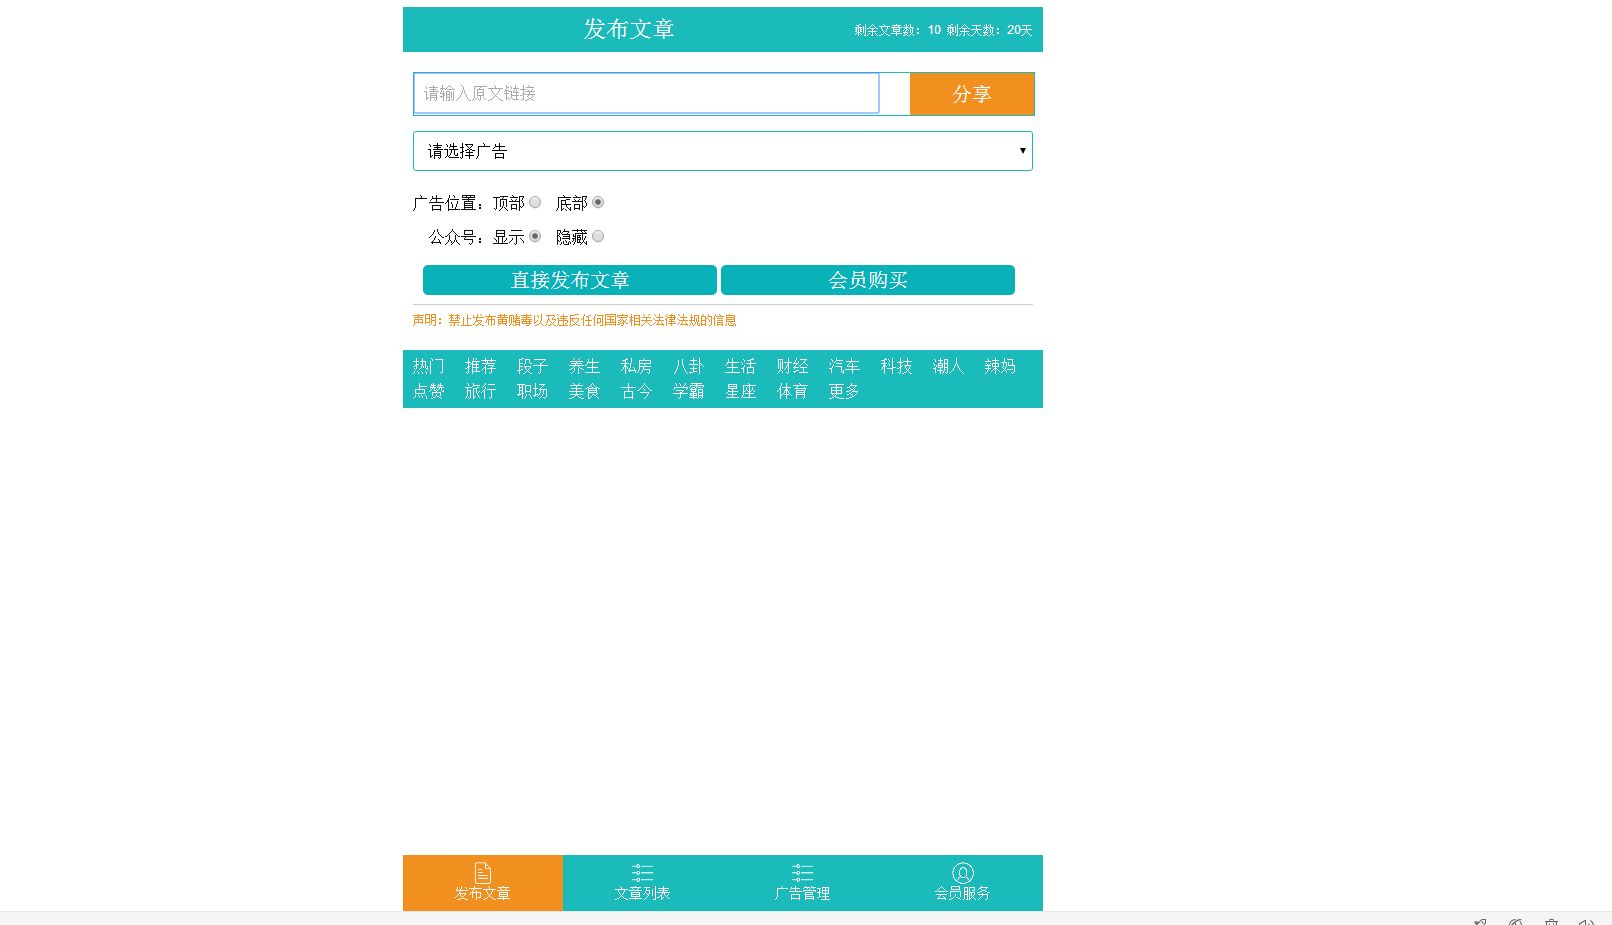The width and height of the screenshot is (1612, 925).
Task: Pick the 科技 category
Action: tap(897, 366)
